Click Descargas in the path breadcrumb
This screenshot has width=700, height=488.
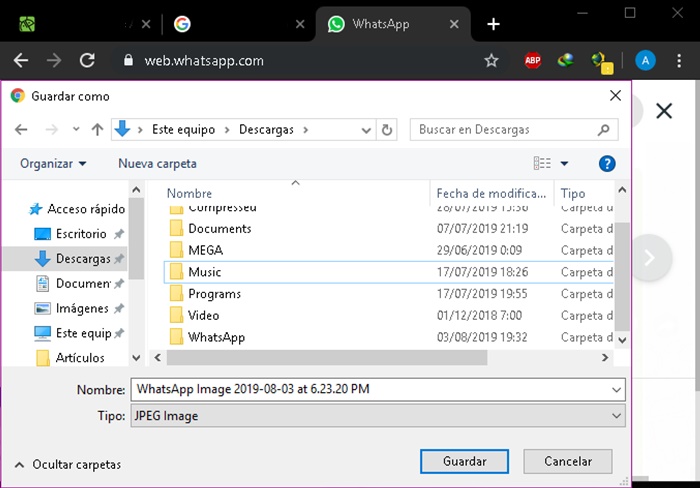click(x=267, y=129)
